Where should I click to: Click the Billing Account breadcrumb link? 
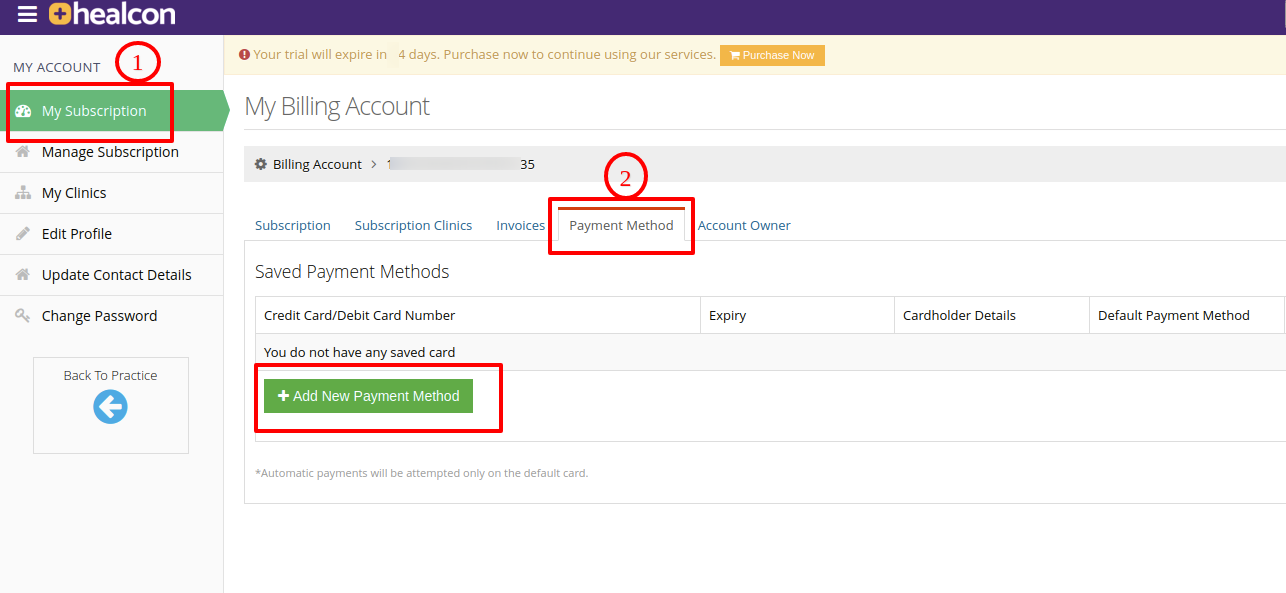pyautogui.click(x=317, y=164)
